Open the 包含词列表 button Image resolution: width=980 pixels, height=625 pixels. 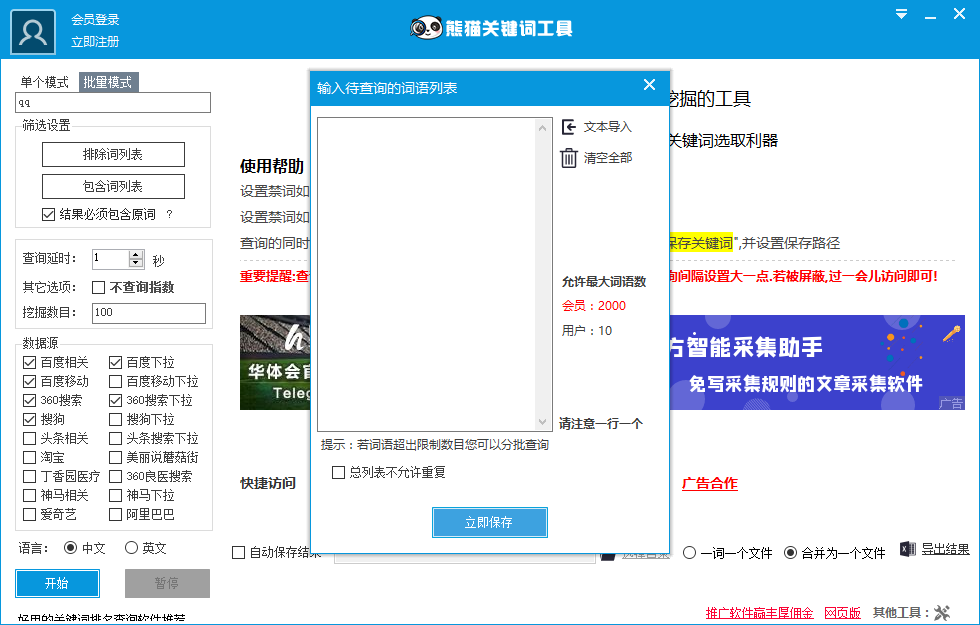(x=113, y=186)
